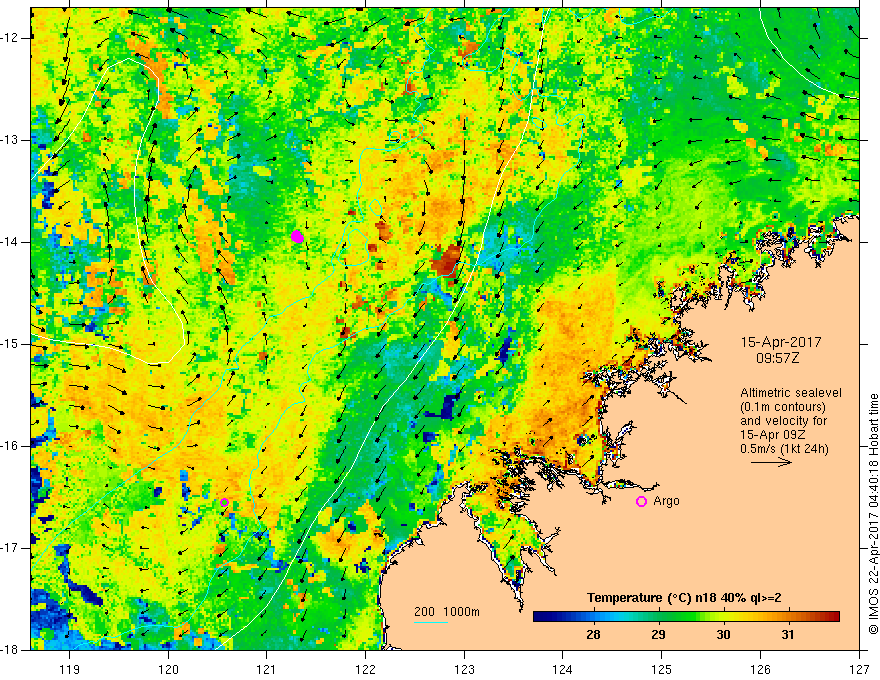
Task: Click the 'Altimetric sealevel' legend text
Action: coord(791,393)
